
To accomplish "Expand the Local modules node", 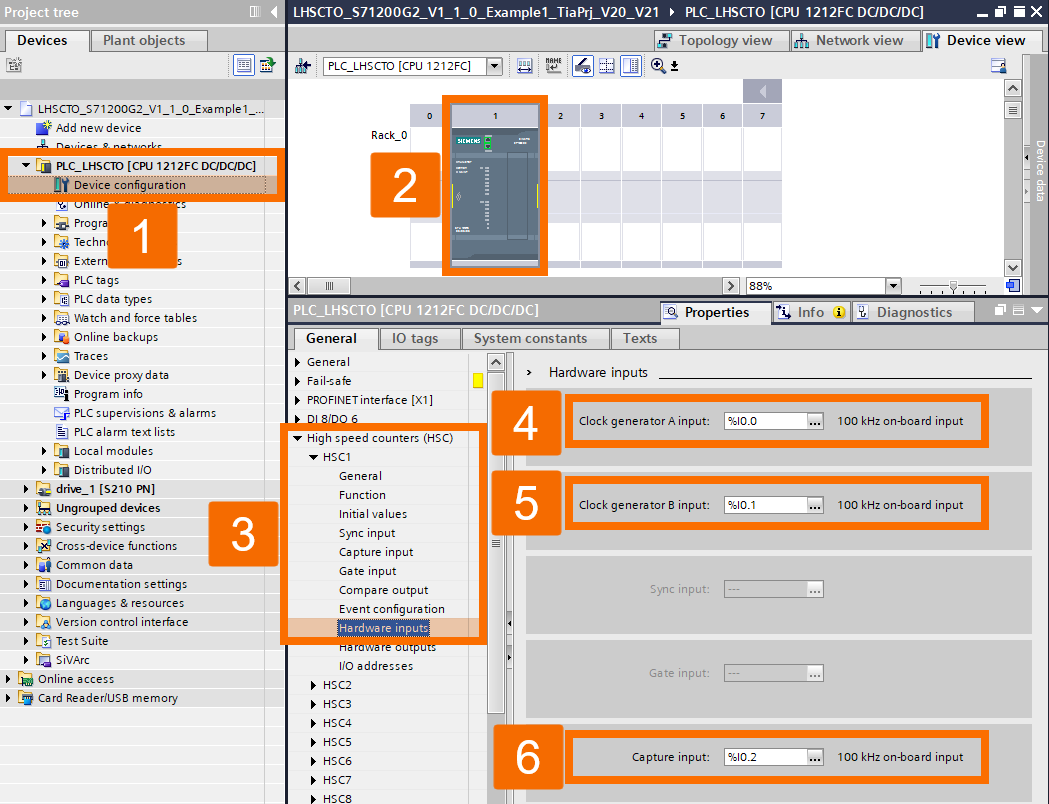I will [44, 451].
